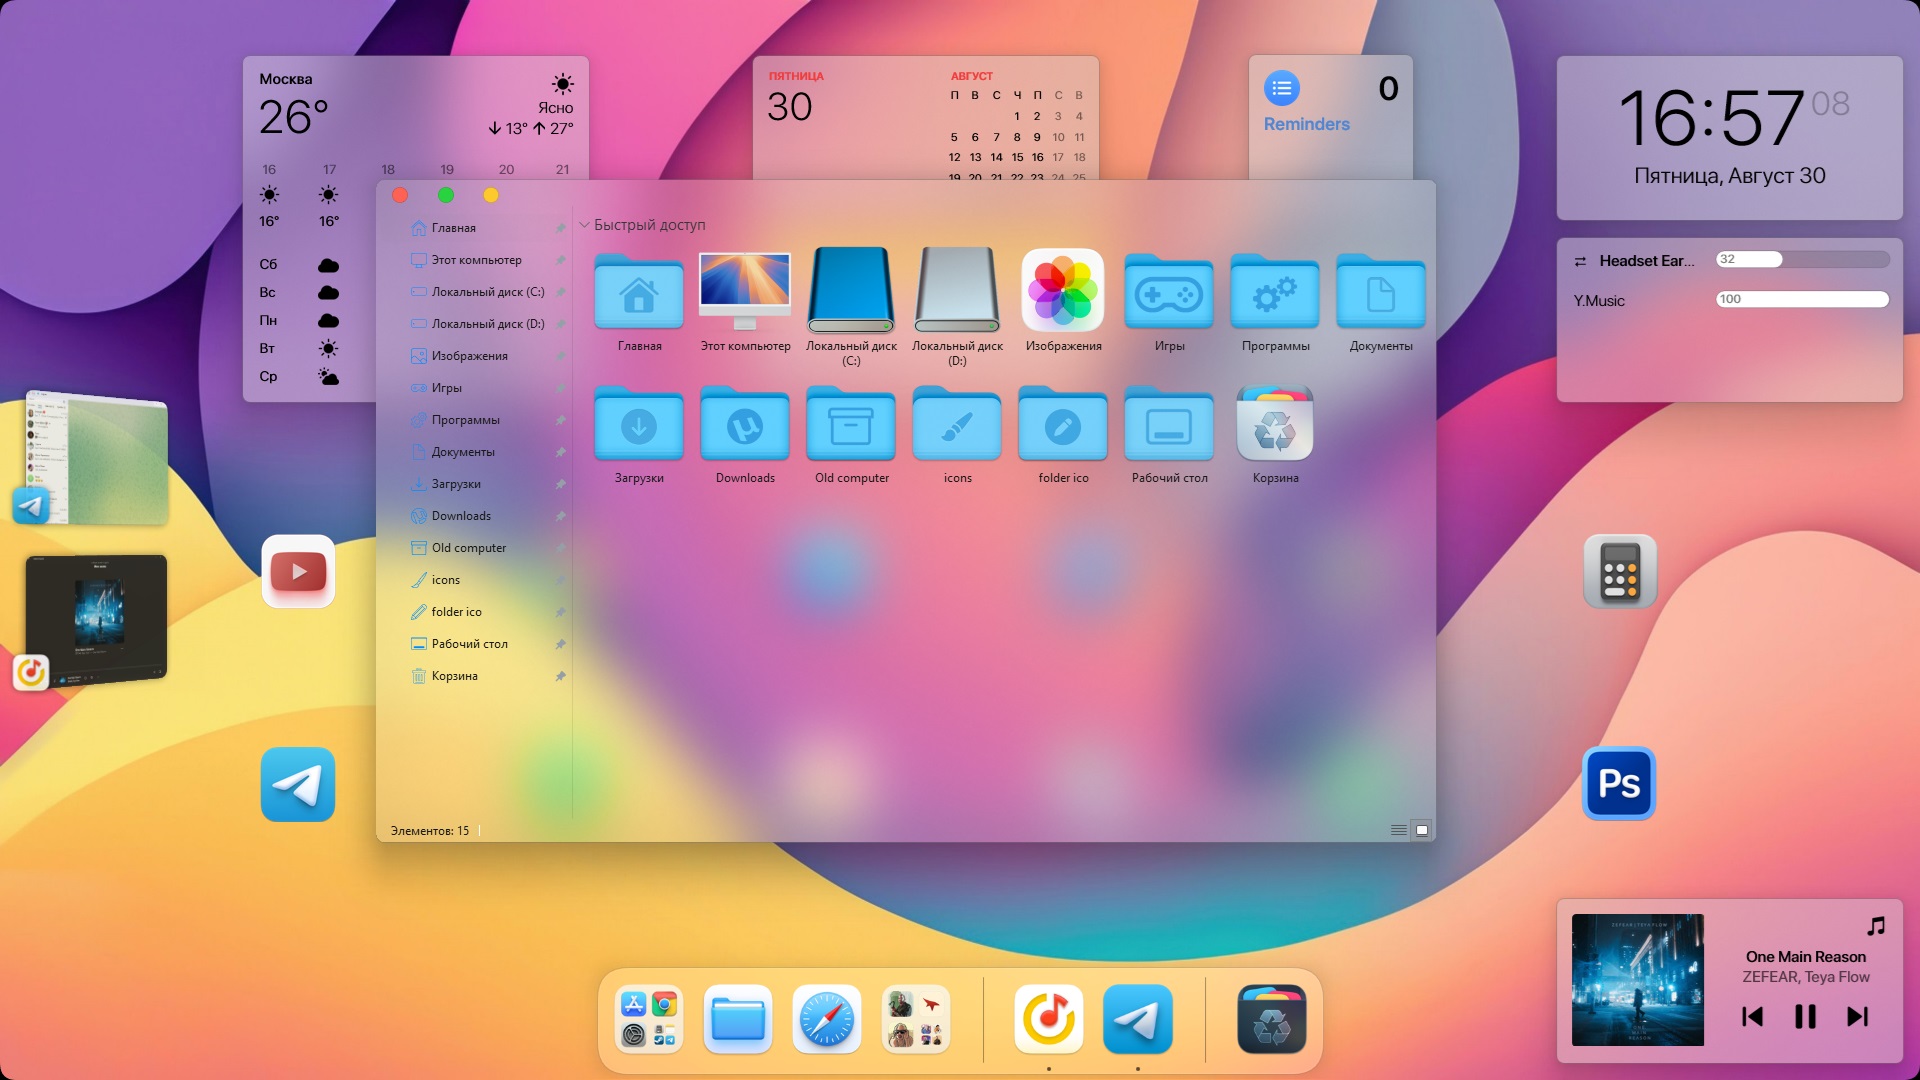This screenshot has width=1920, height=1080.
Task: Open Рабочий стол folder in grid
Action: [1169, 424]
